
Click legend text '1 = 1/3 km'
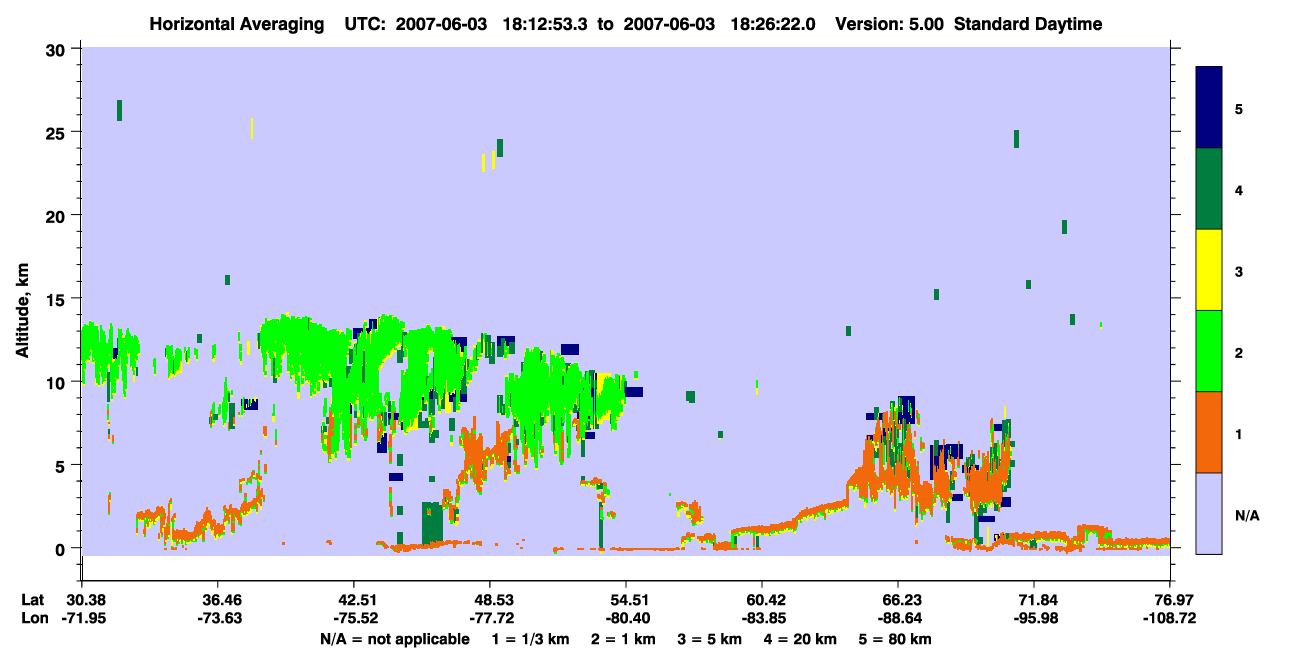[x=531, y=639]
